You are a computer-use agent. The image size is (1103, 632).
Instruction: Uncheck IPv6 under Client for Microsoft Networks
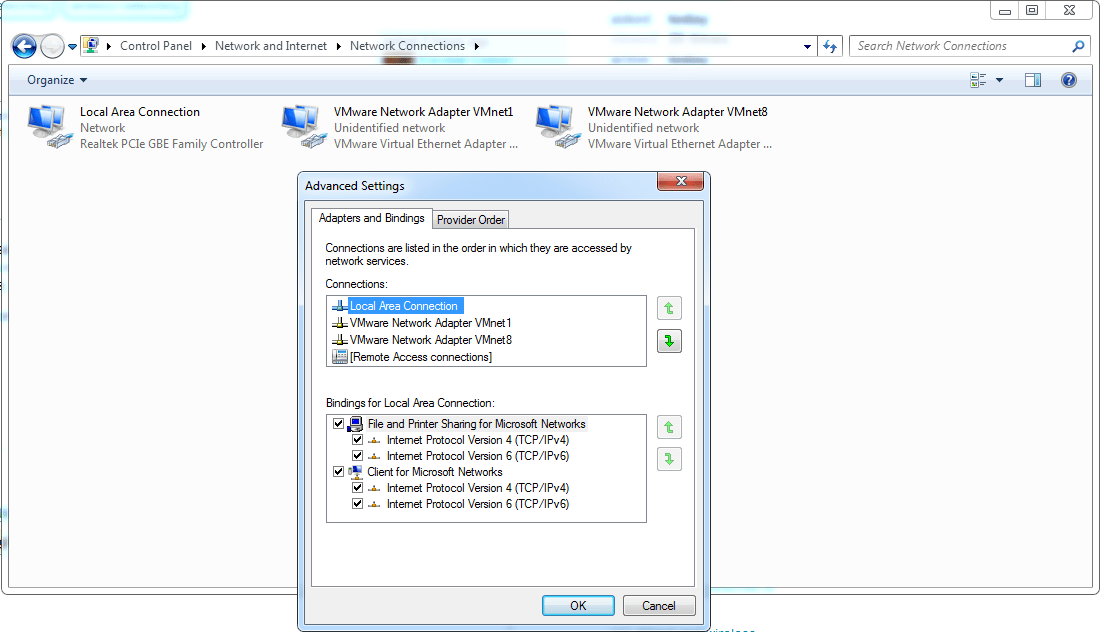(357, 504)
